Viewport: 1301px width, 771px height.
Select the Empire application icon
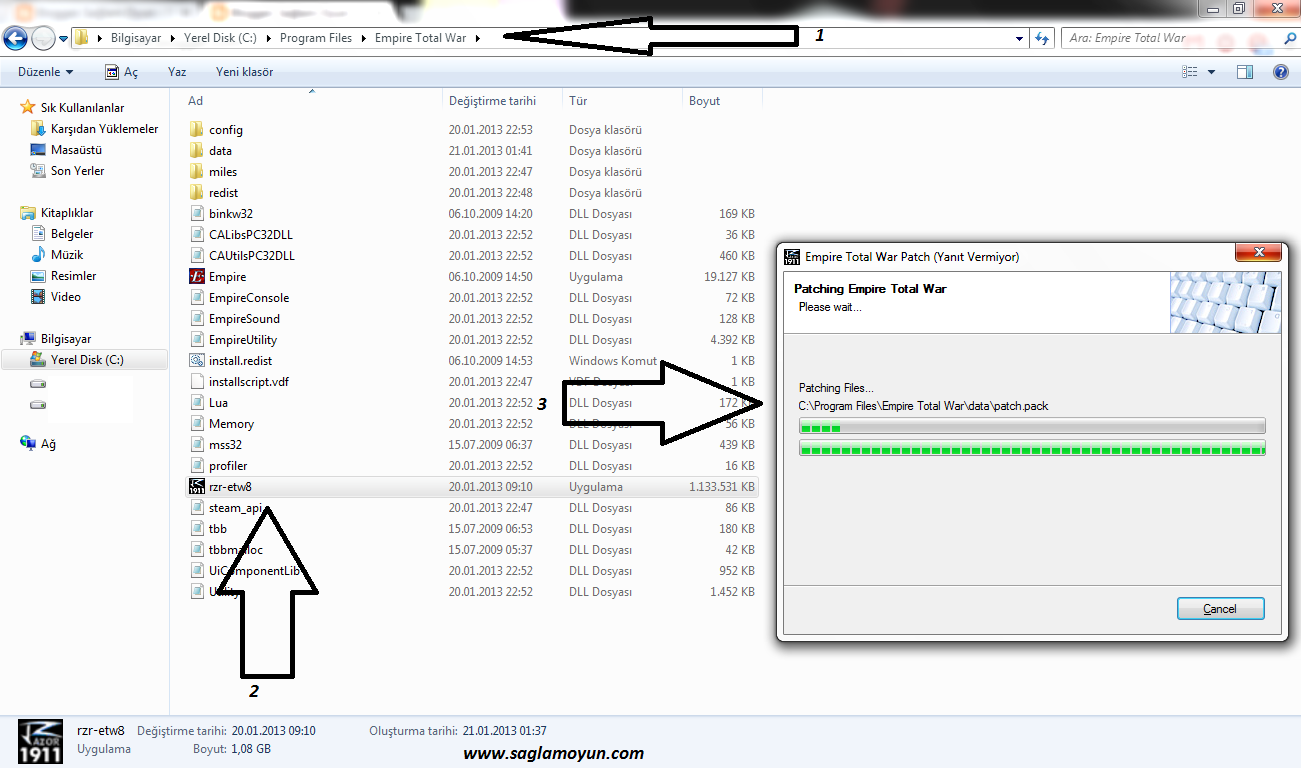click(x=196, y=276)
